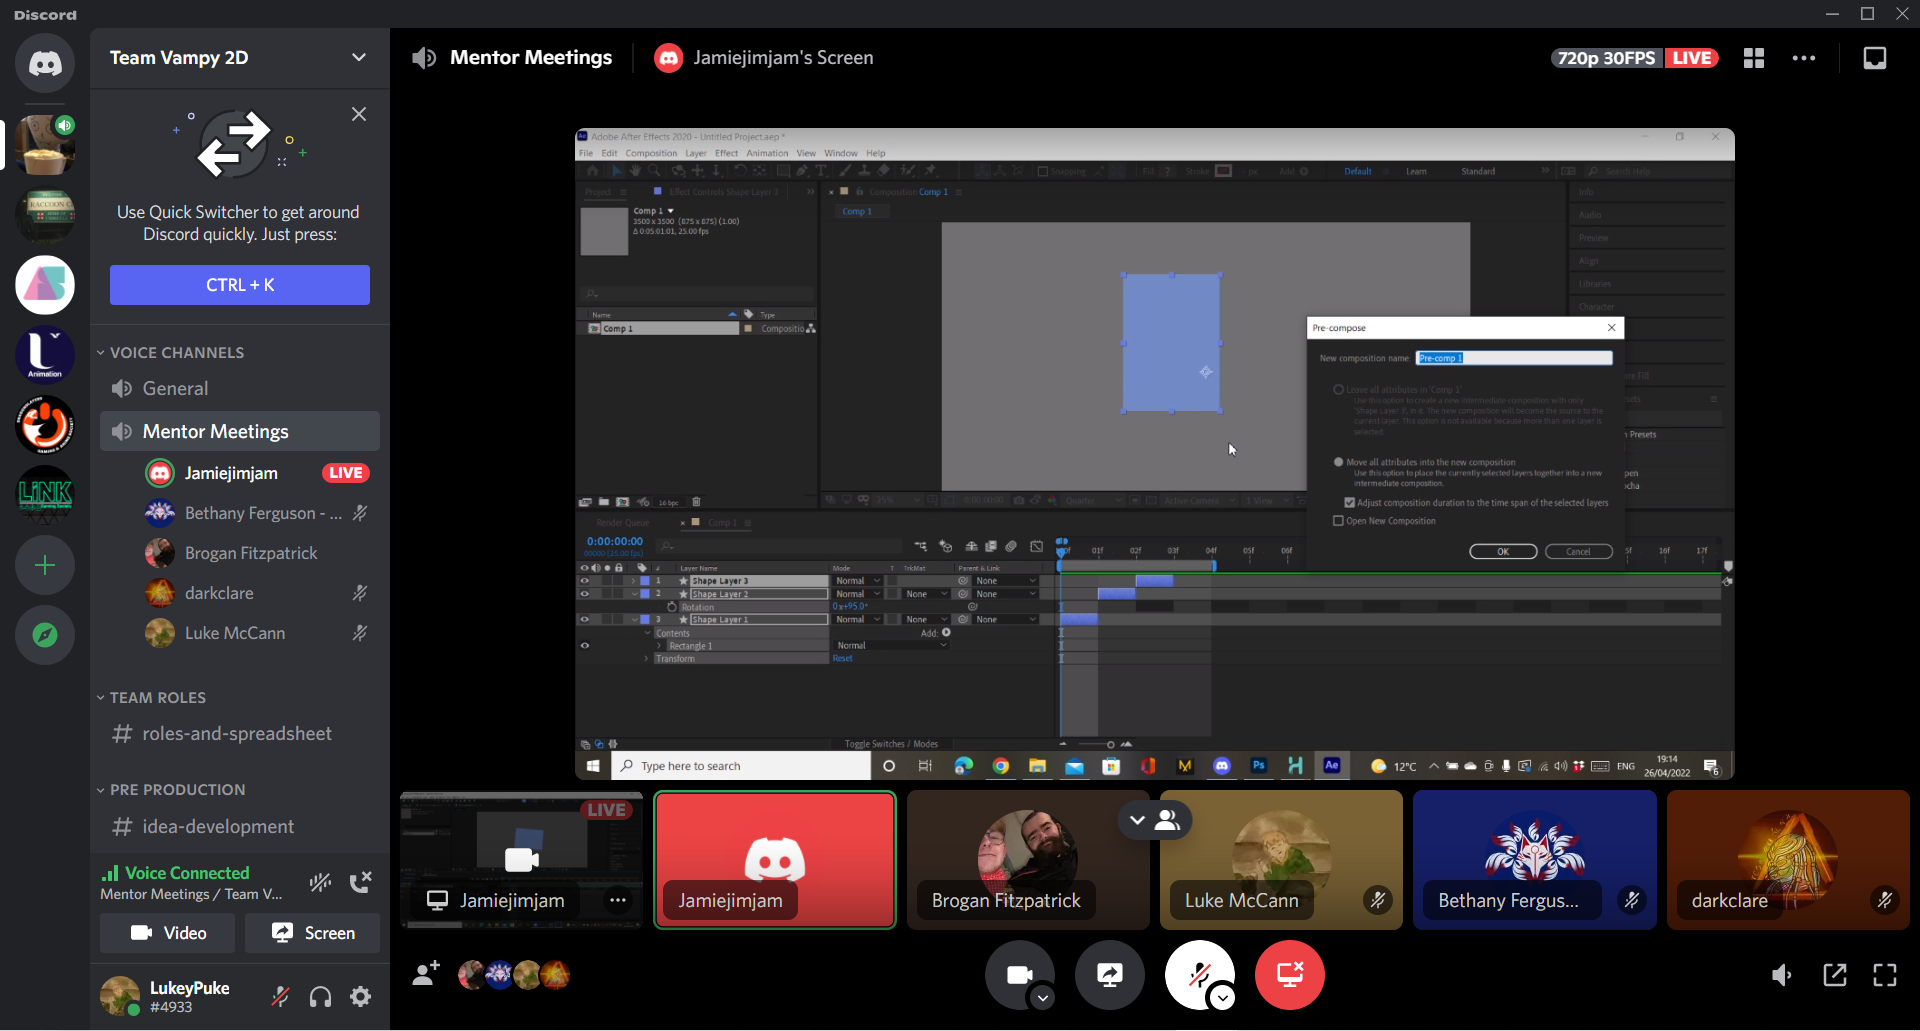Click the Video button in sidebar
Image resolution: width=1920 pixels, height=1031 pixels.
168,933
